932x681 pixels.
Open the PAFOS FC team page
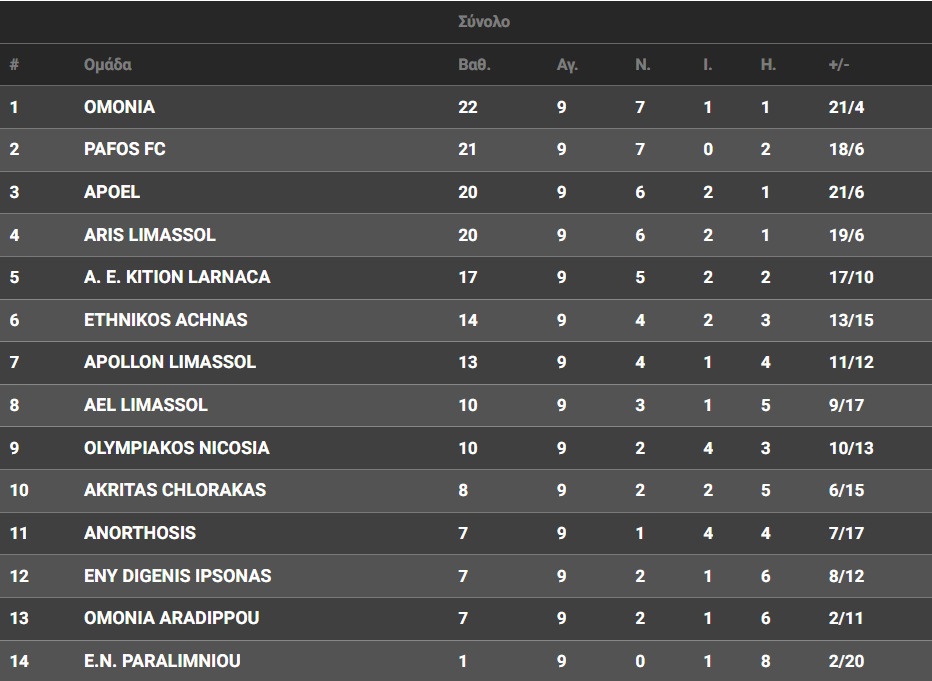[125, 149]
